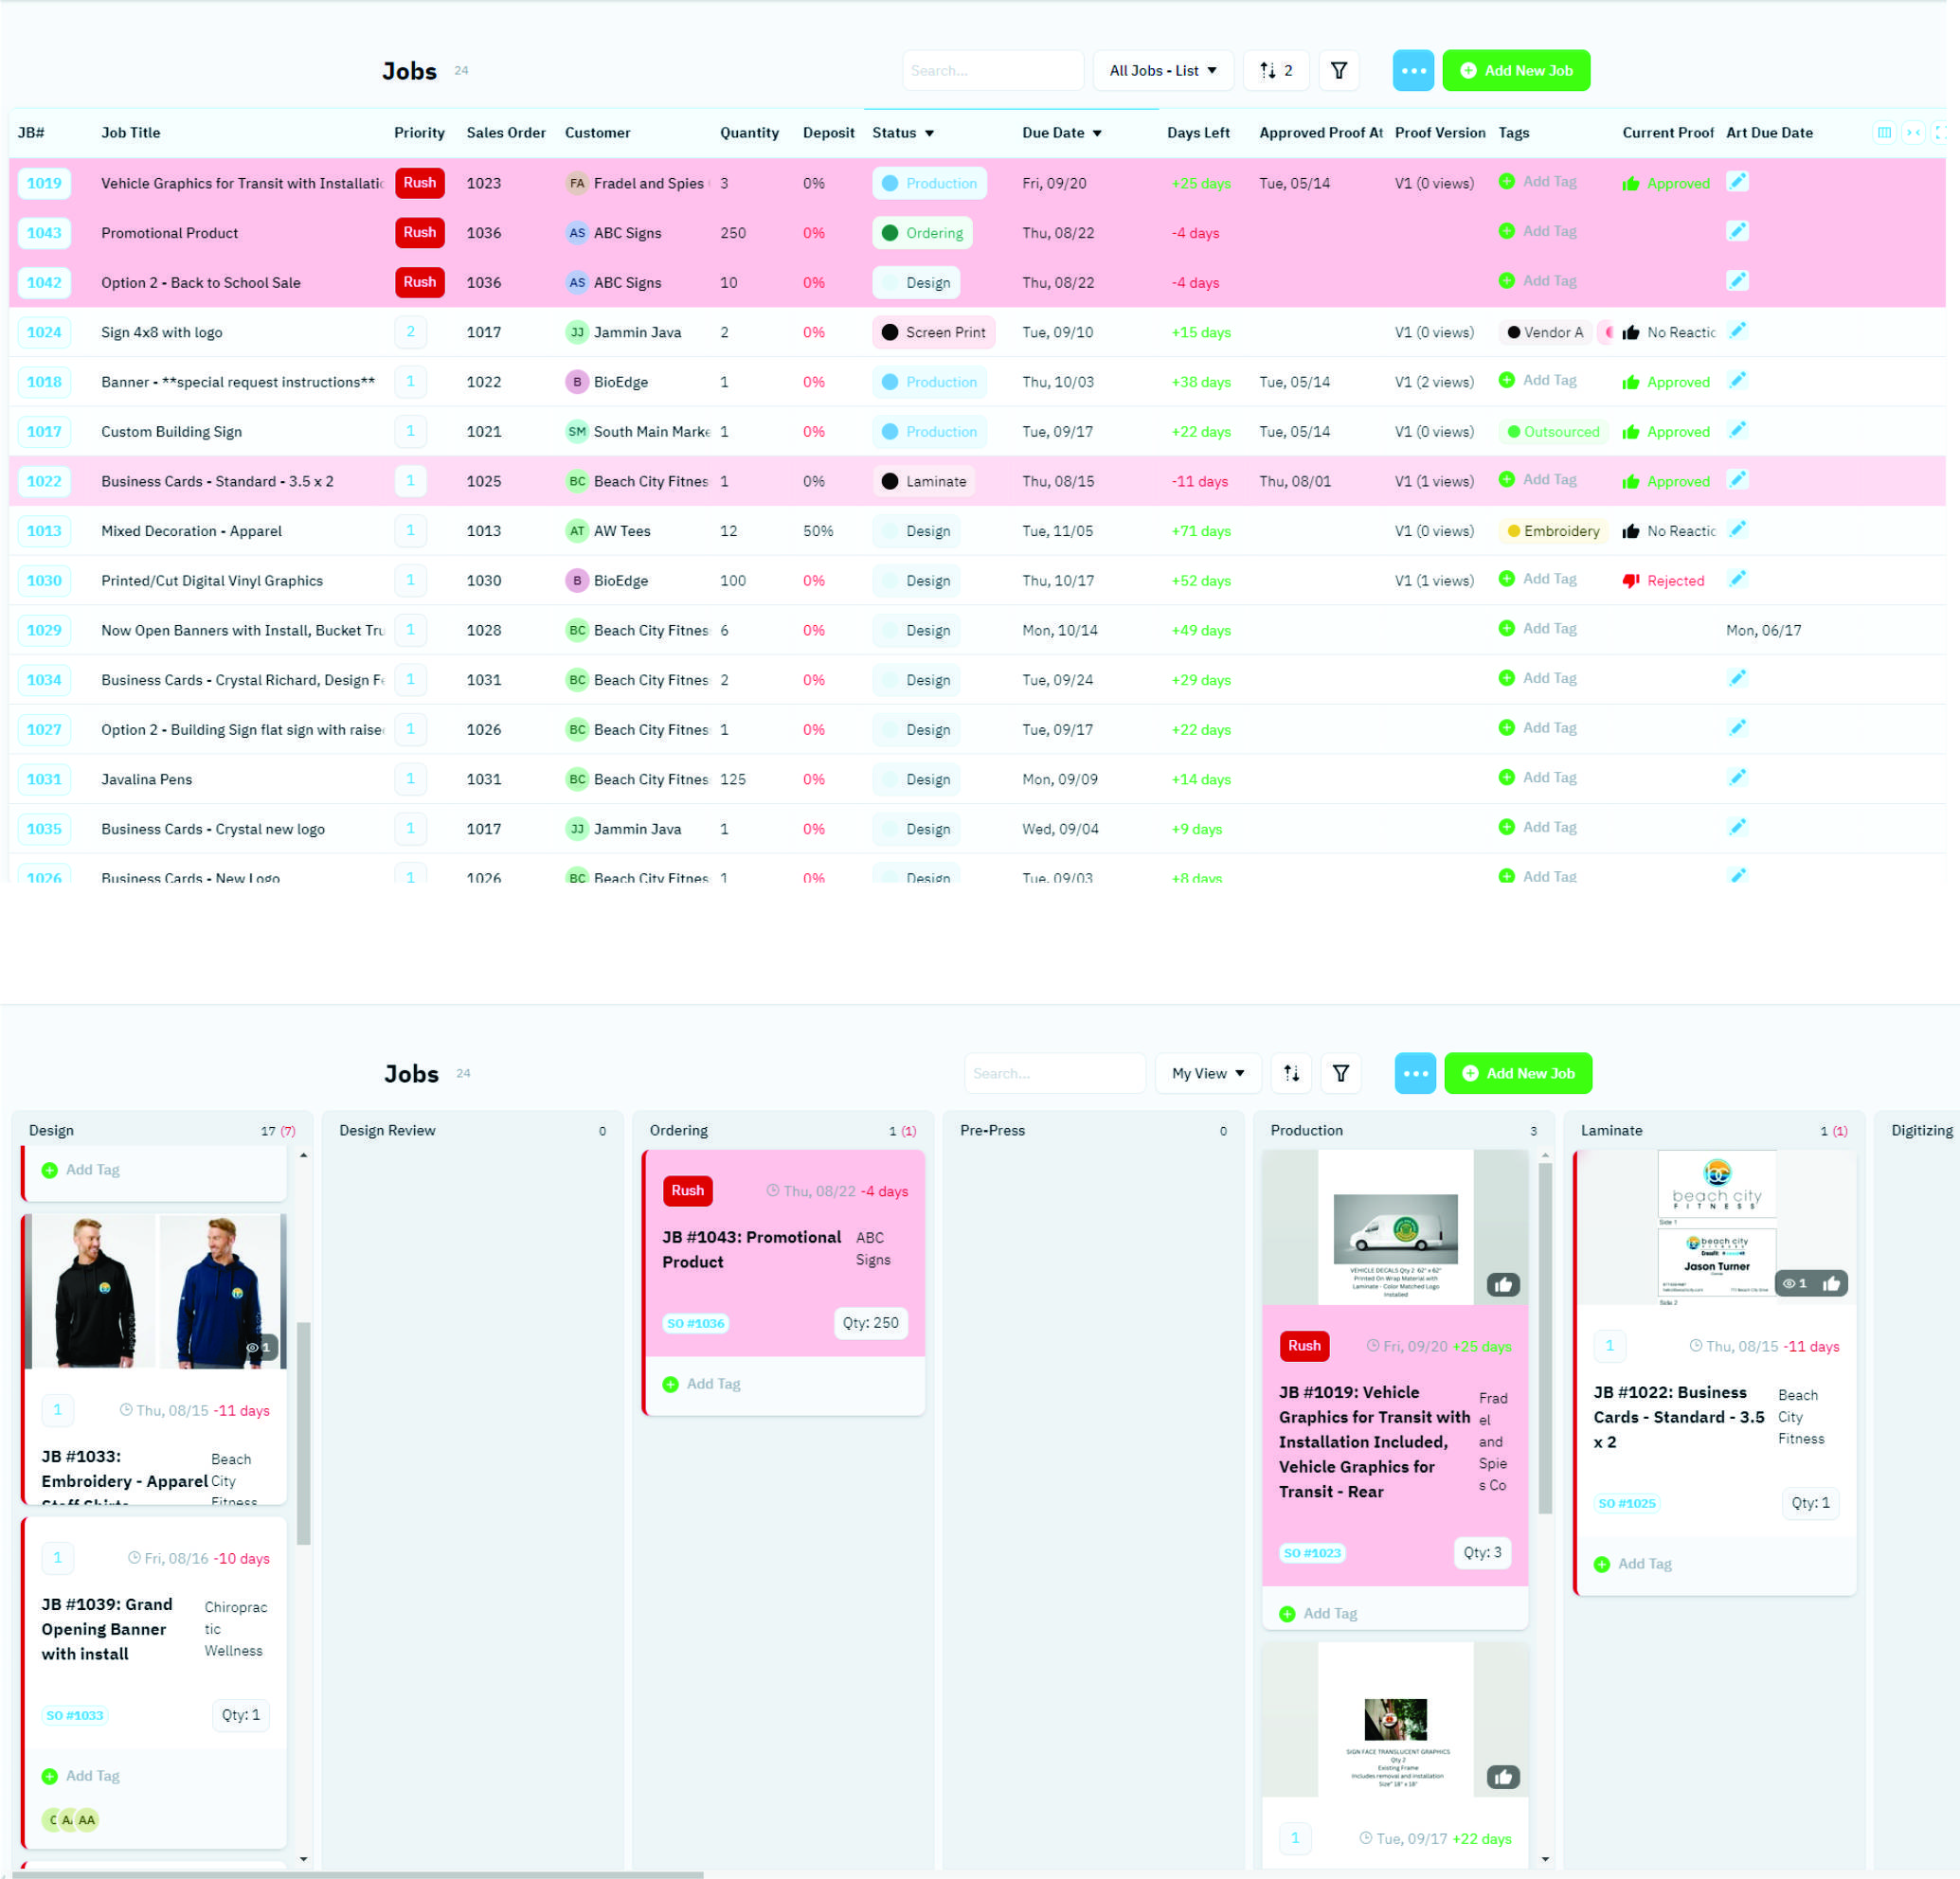Open sales order SO #1023 on the Production card

(x=1312, y=1553)
